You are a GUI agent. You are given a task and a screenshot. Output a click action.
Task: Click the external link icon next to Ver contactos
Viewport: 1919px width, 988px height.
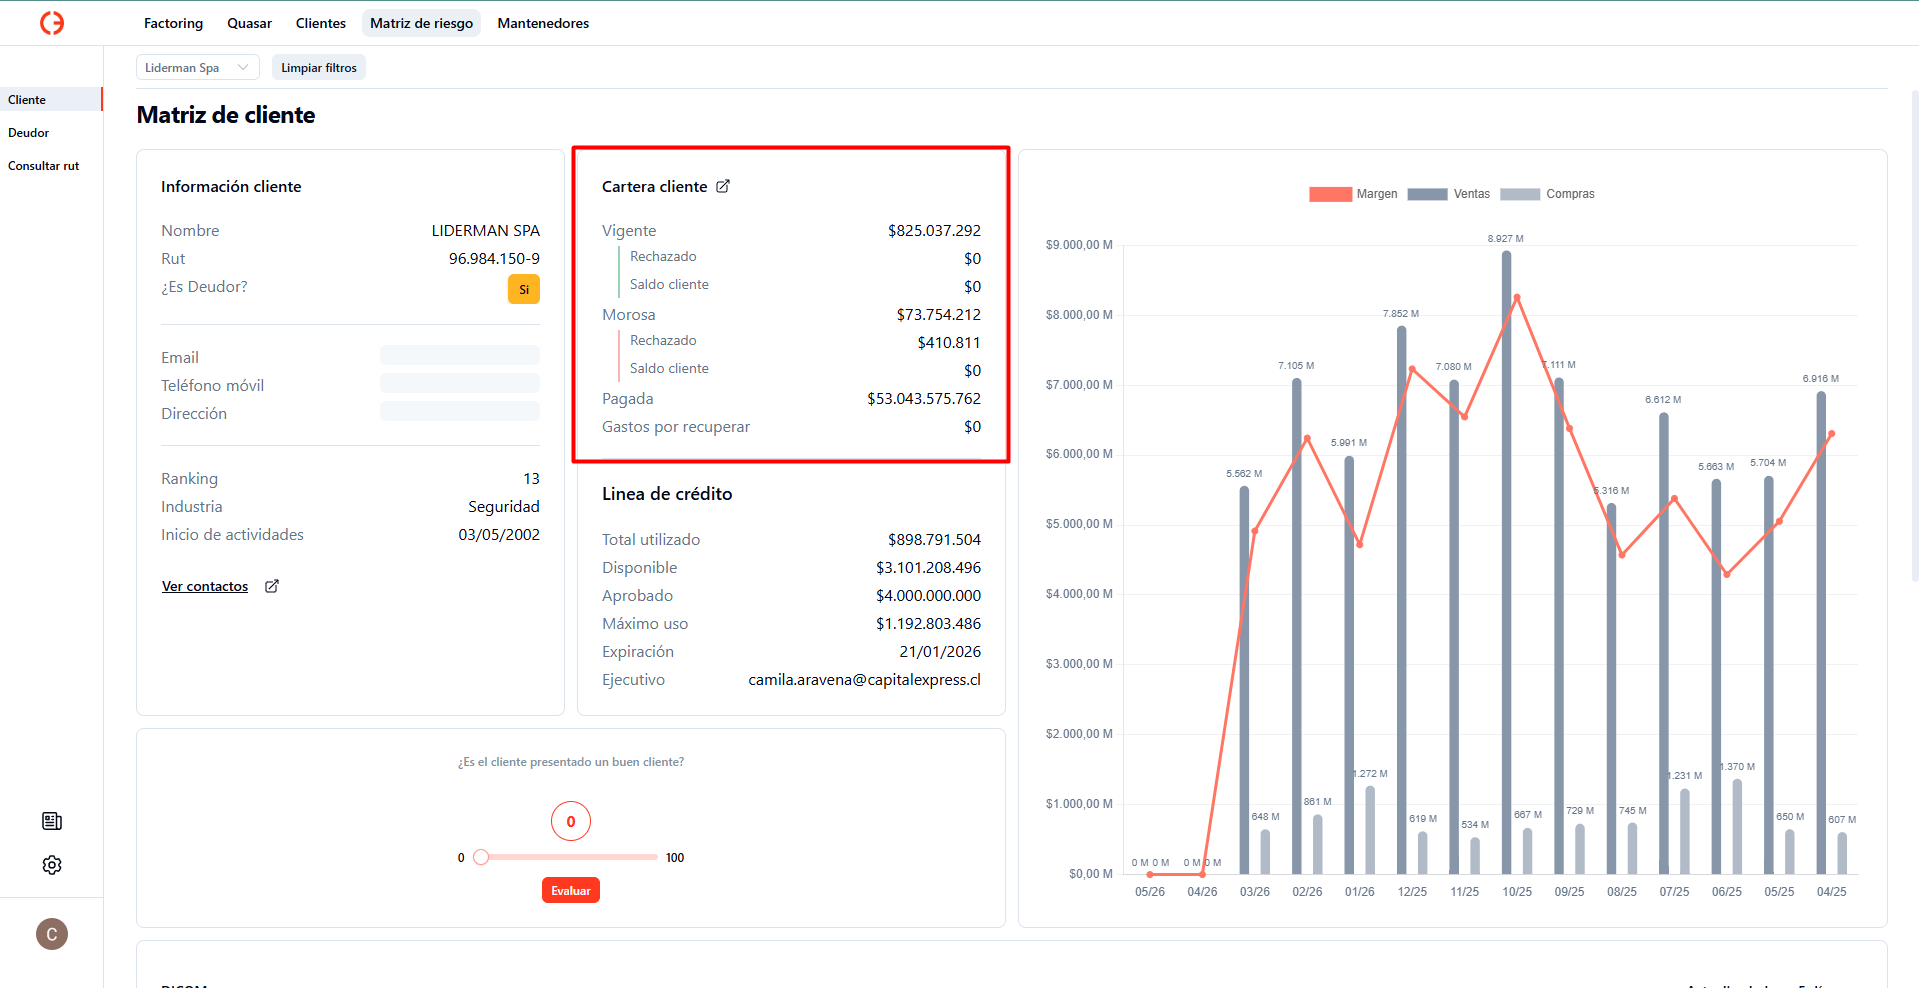click(272, 586)
